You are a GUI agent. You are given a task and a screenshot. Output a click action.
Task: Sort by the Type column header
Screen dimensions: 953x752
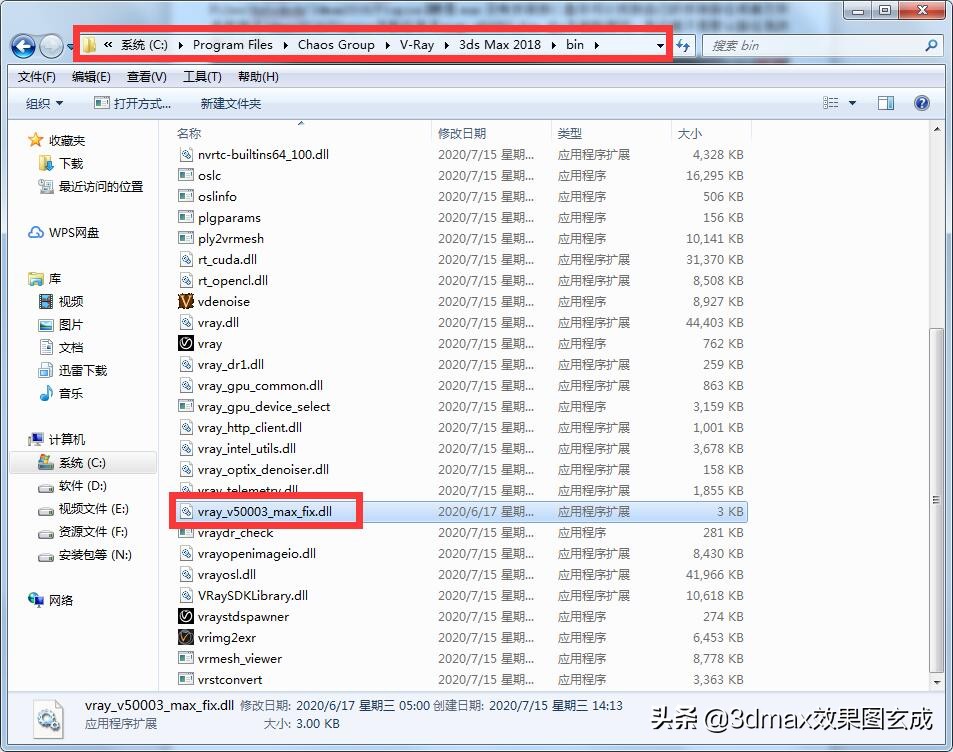click(x=611, y=133)
